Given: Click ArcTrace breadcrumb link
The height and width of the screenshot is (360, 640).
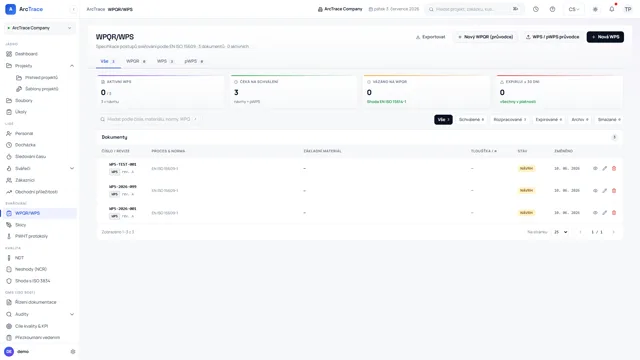Looking at the screenshot, I should pyautogui.click(x=96, y=9).
